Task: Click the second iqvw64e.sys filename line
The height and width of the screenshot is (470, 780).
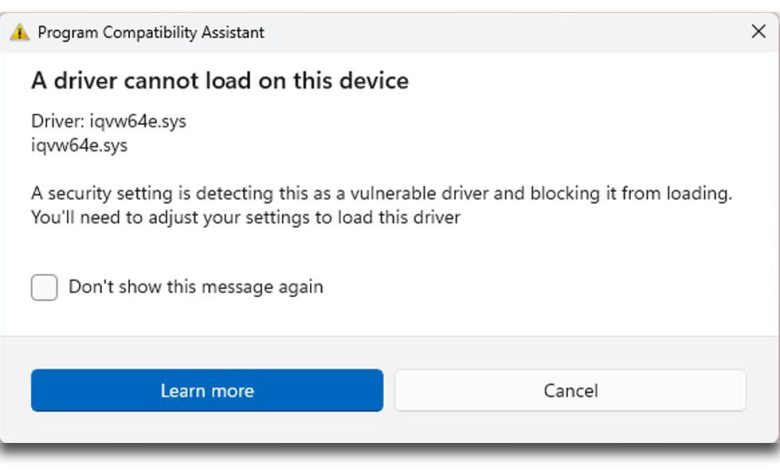Action: click(80, 145)
